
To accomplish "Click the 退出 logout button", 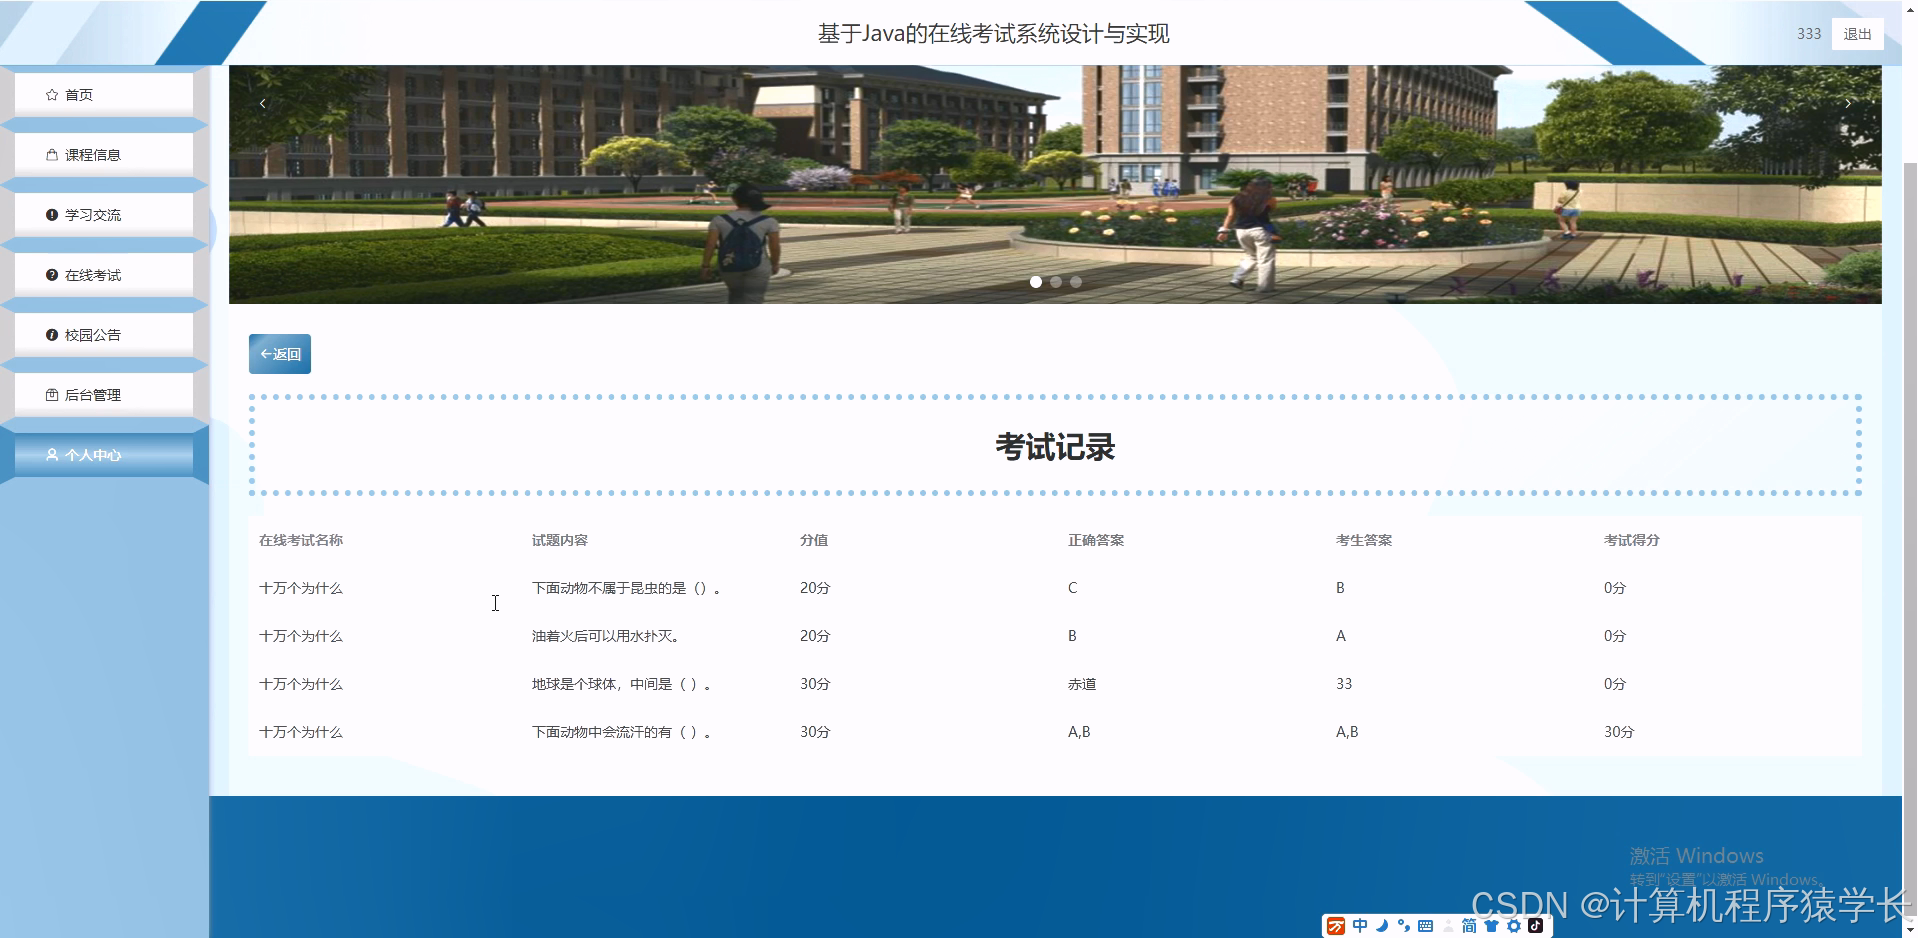I will click(1856, 33).
